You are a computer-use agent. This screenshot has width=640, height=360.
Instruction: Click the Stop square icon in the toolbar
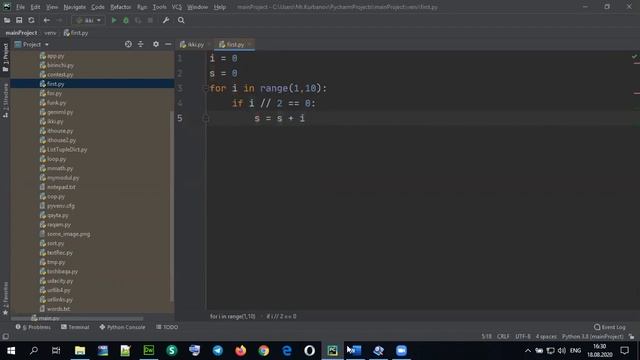click(x=150, y=20)
